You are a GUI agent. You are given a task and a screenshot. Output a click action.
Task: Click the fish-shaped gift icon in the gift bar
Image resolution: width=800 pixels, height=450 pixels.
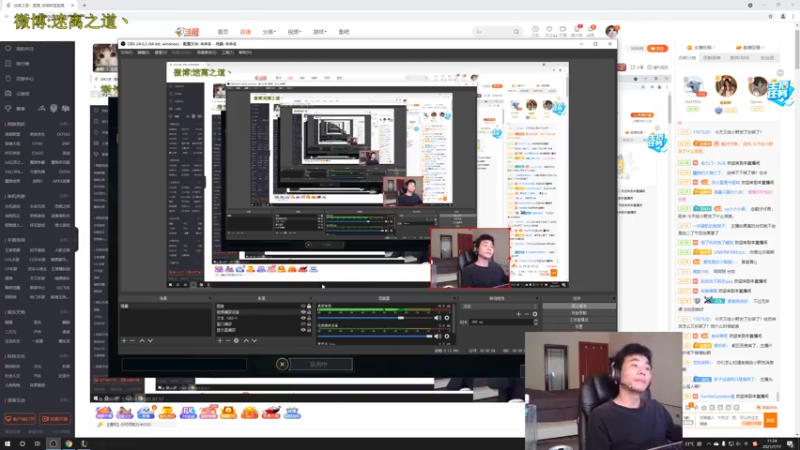click(271, 412)
